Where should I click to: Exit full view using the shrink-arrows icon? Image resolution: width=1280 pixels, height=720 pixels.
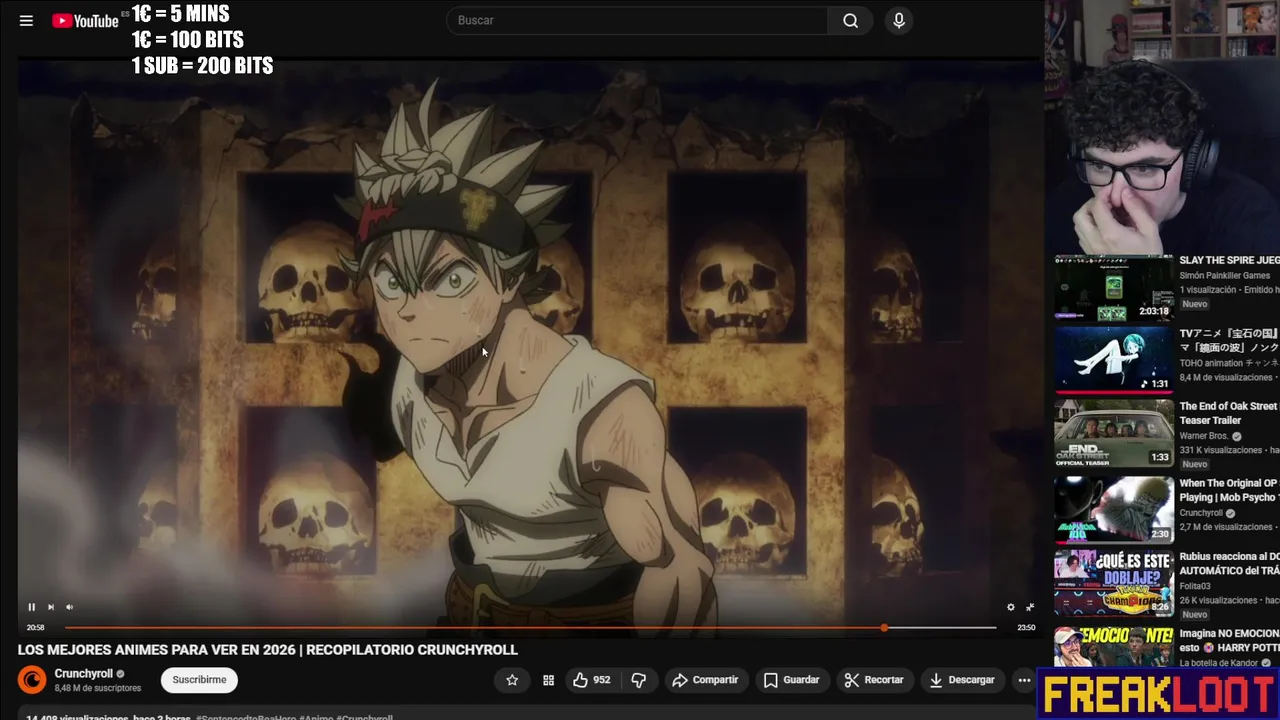tap(1030, 607)
